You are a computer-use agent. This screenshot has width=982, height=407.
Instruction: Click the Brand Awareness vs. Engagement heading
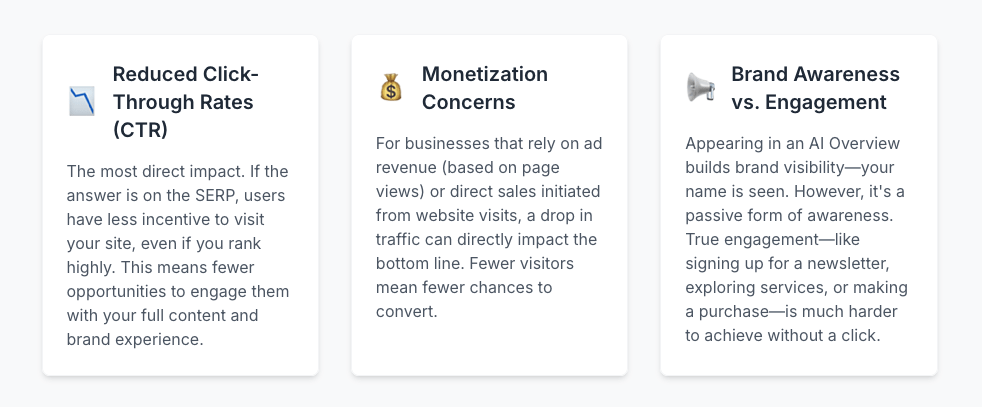tap(815, 88)
